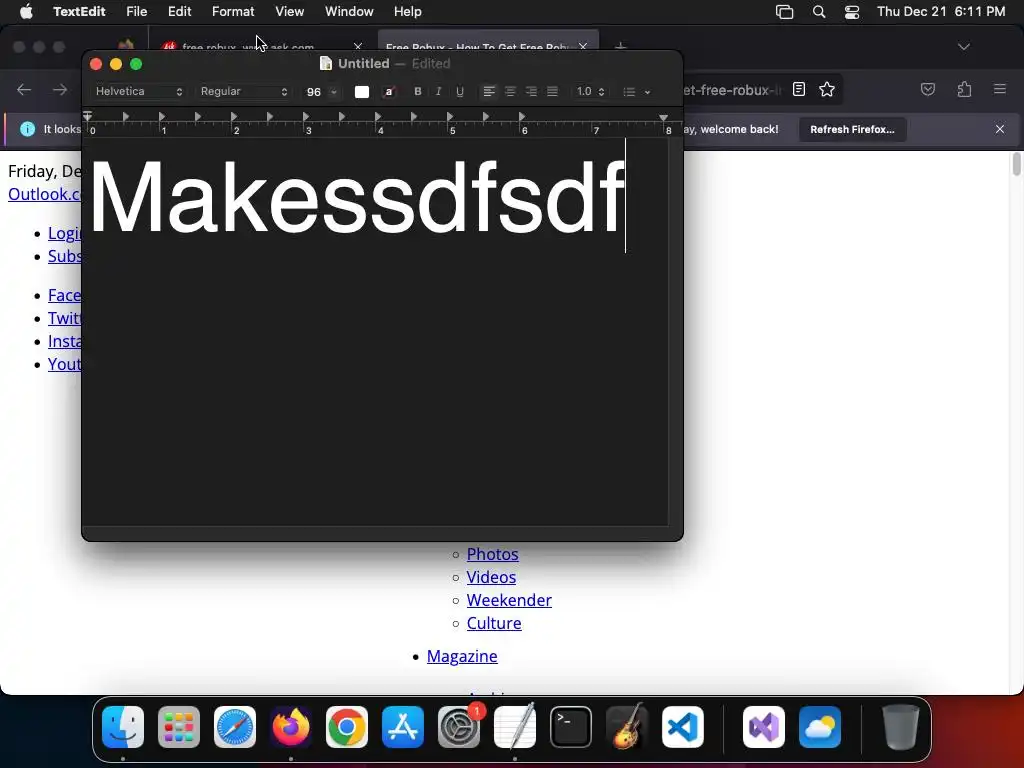Open the Window menu
This screenshot has width=1024, height=768.
pos(349,12)
